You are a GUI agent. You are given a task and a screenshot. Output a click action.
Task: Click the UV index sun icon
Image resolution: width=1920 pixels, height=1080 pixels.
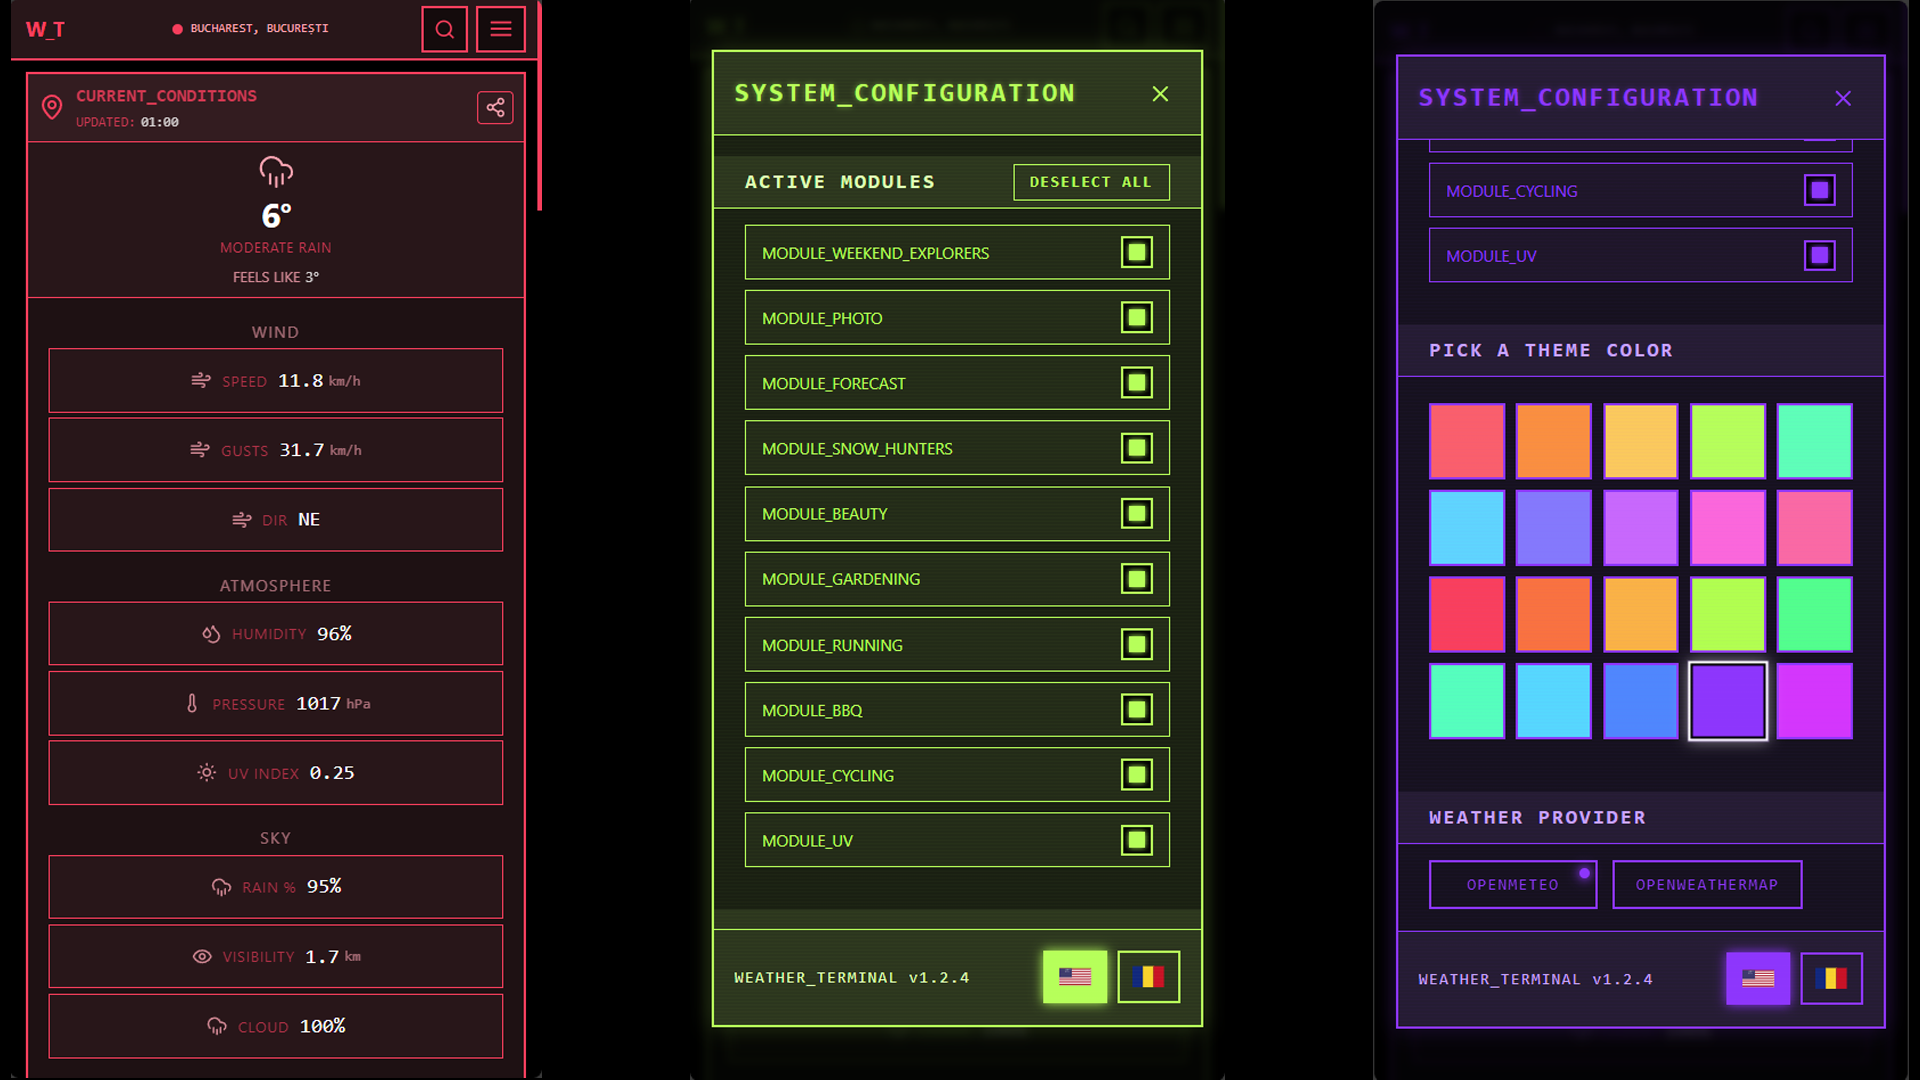coord(206,772)
